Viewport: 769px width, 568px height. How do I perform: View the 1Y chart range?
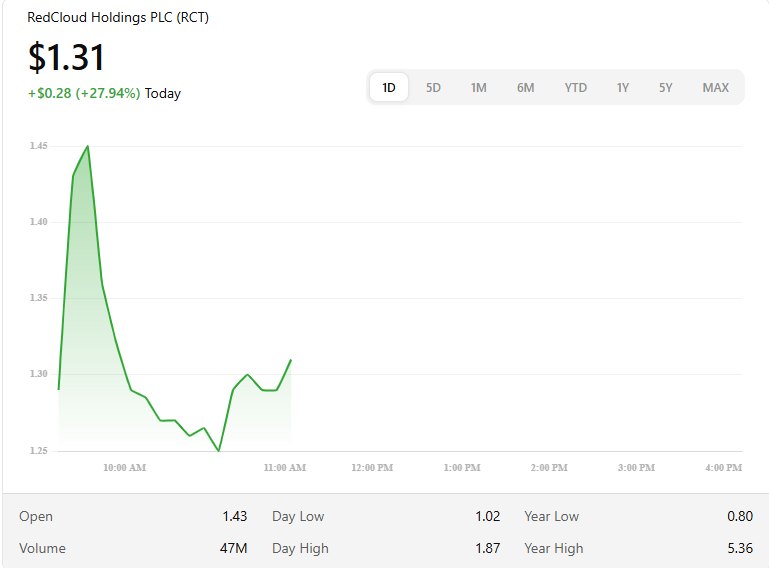pos(622,87)
